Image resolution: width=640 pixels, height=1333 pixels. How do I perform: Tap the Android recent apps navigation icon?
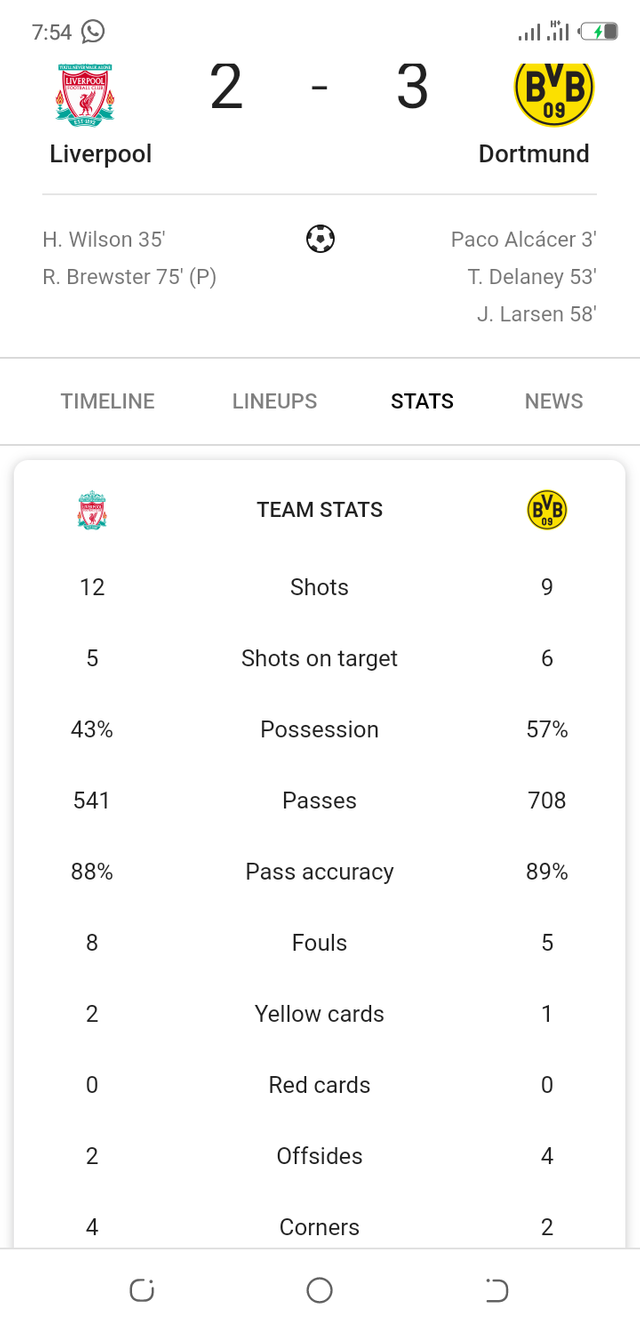coord(142,1291)
